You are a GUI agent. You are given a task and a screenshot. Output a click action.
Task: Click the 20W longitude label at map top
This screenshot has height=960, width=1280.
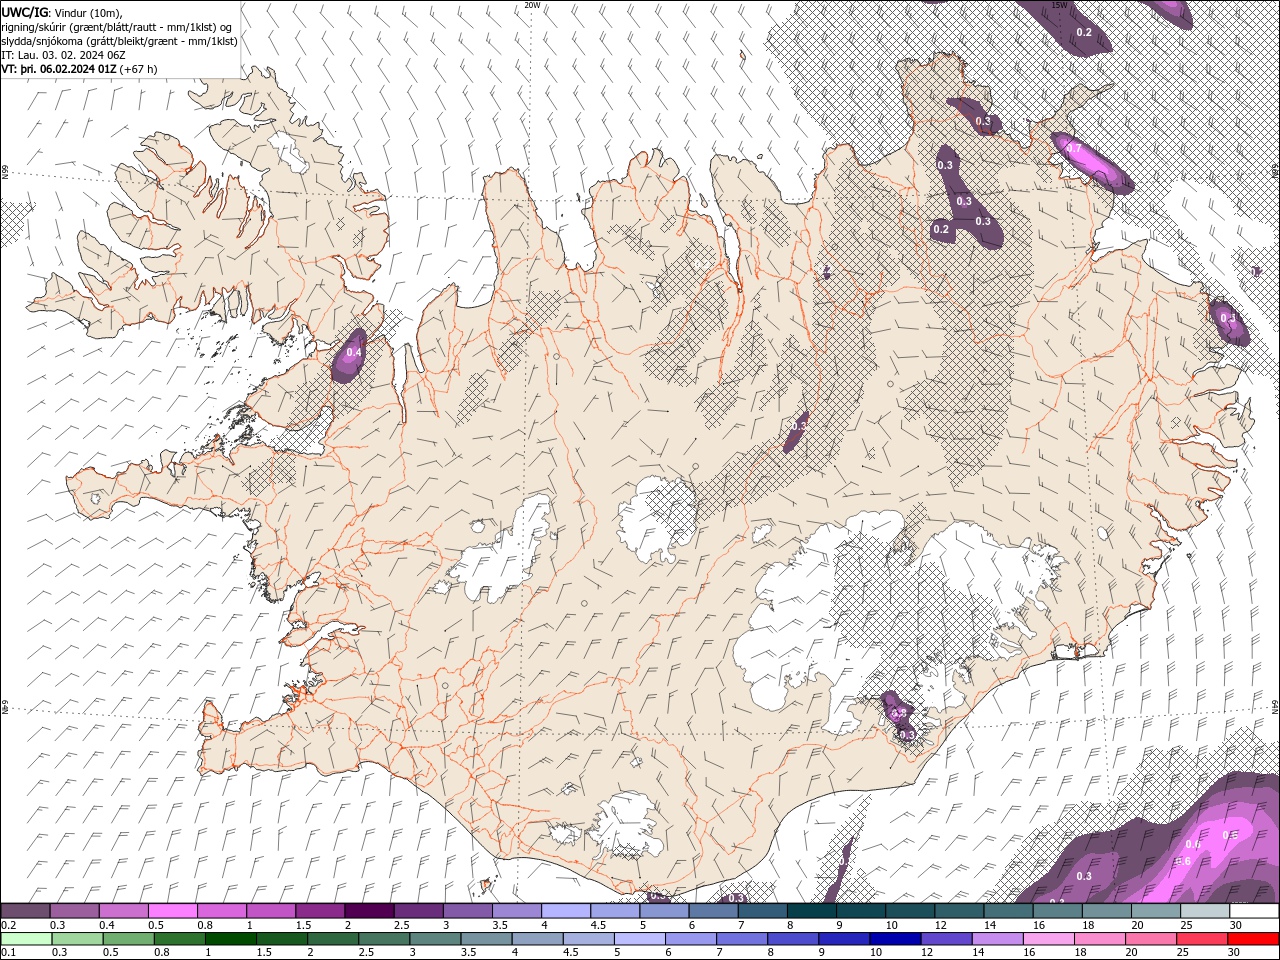[x=532, y=5]
